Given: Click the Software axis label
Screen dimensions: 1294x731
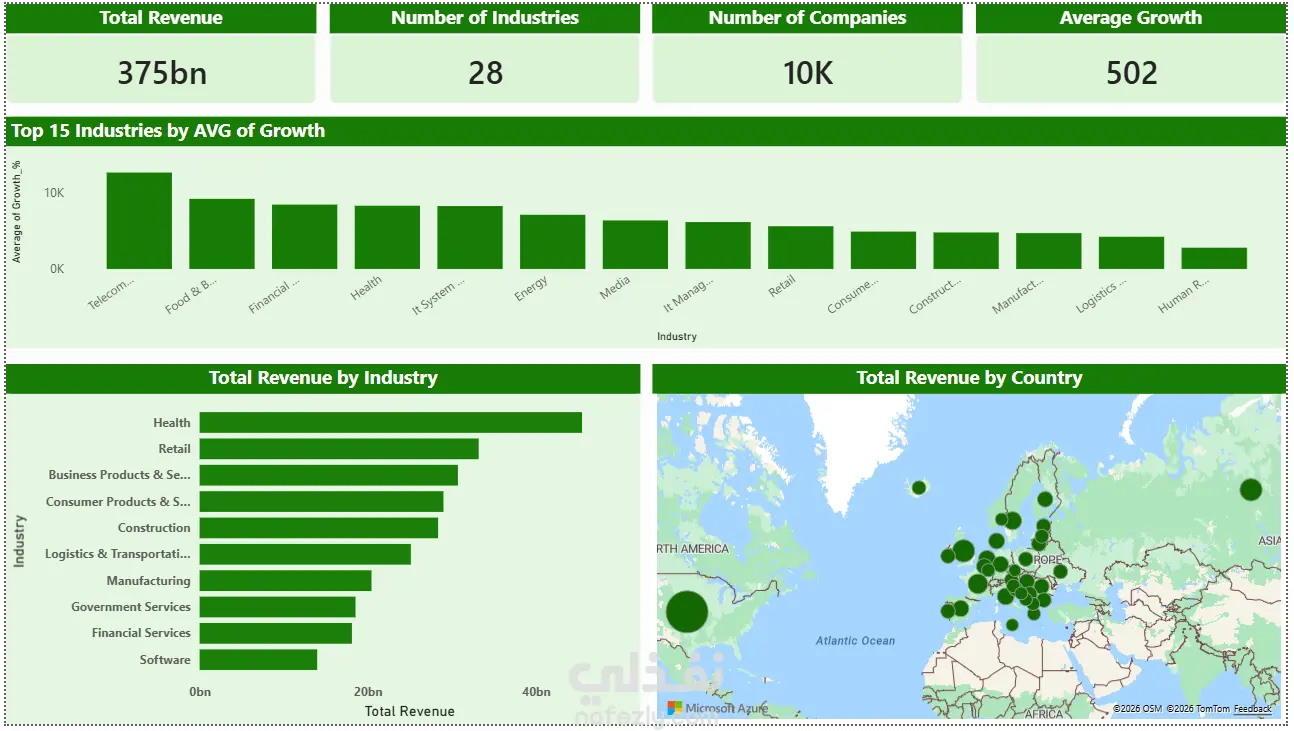Looking at the screenshot, I should coord(165,660).
